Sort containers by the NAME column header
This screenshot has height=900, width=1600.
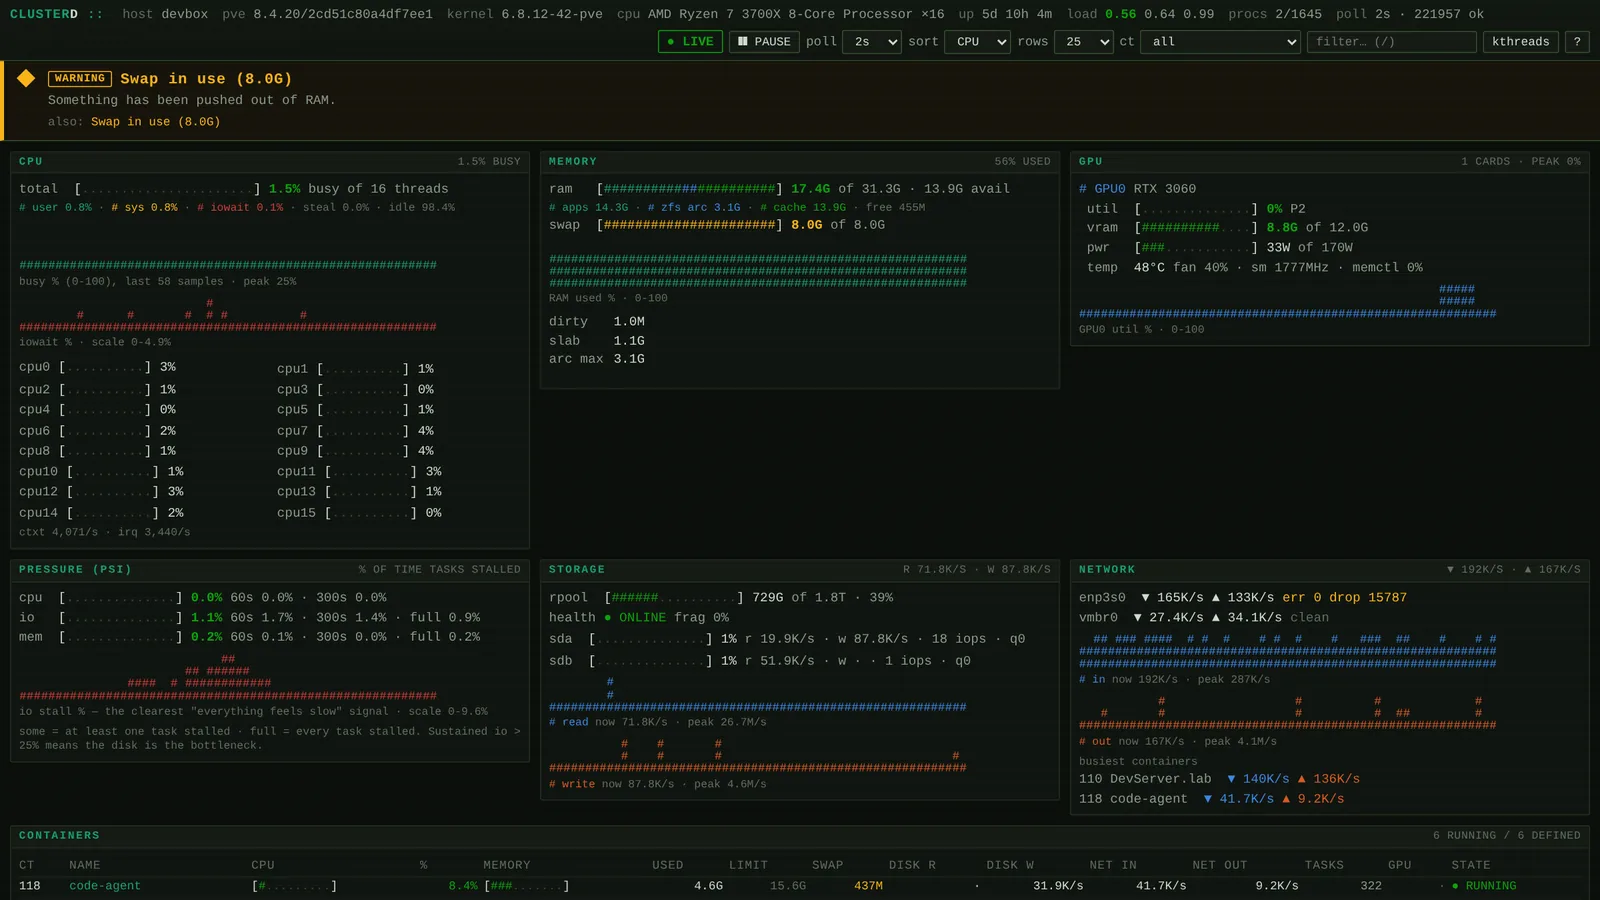click(85, 865)
